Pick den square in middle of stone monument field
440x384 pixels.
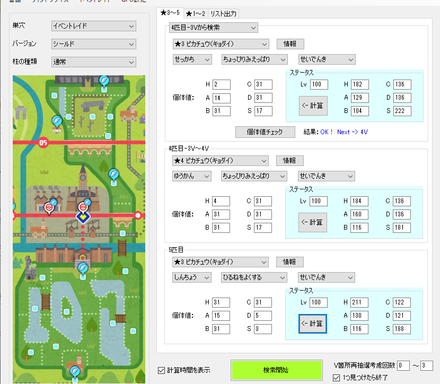93,117
